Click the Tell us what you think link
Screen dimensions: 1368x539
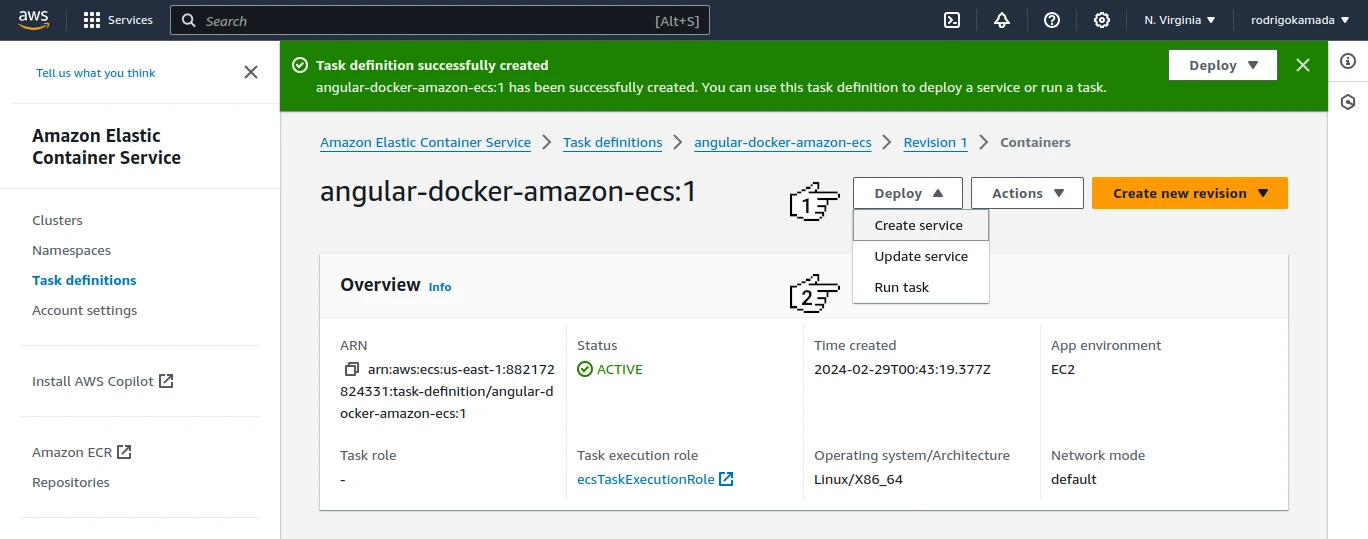96,73
